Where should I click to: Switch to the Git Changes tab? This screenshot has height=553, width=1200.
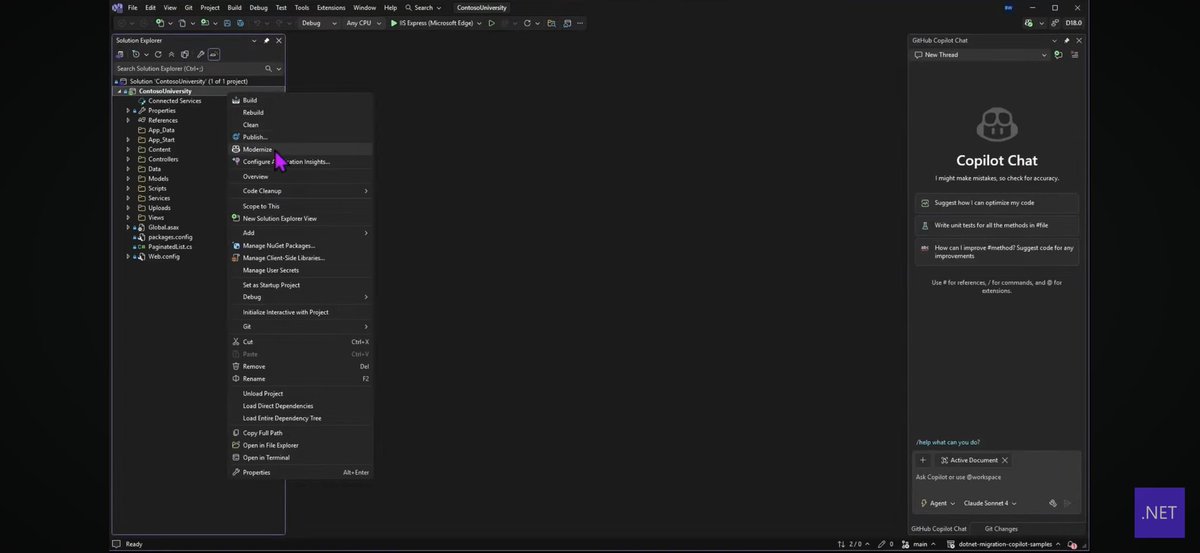pos(1001,528)
